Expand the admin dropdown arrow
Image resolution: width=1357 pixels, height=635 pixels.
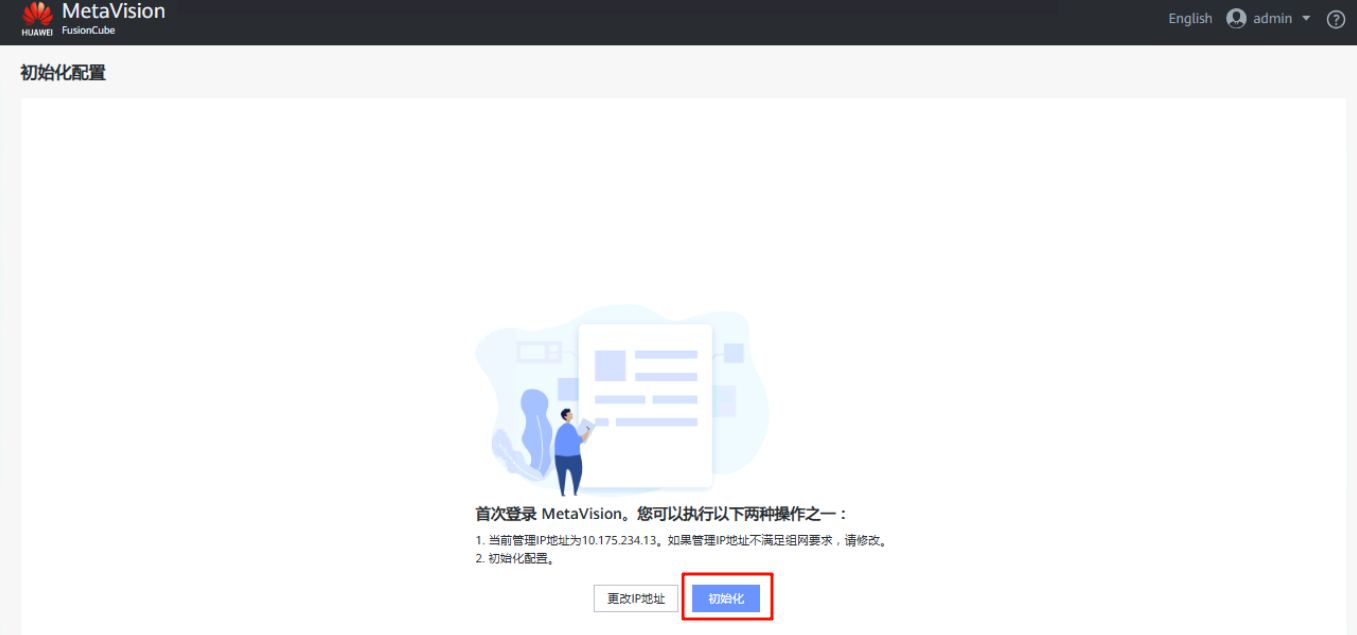1306,19
